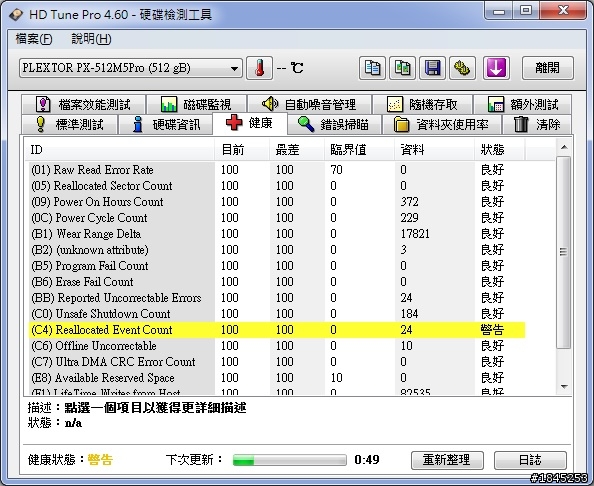Switch to the 磁碟監視 tab

tap(196, 104)
